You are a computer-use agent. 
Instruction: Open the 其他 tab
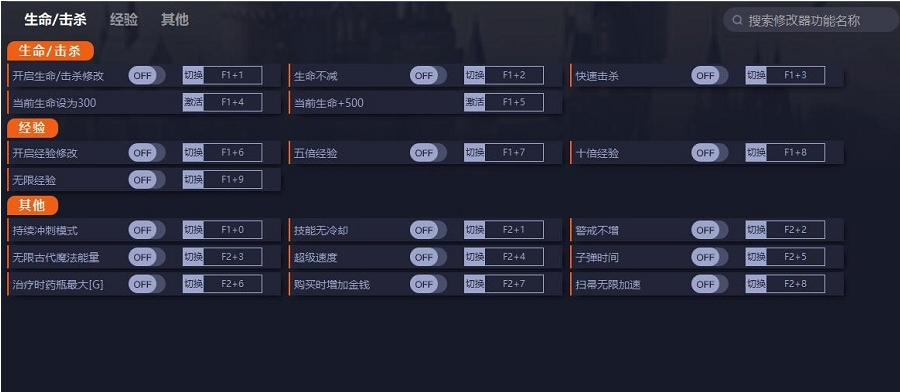[x=174, y=20]
